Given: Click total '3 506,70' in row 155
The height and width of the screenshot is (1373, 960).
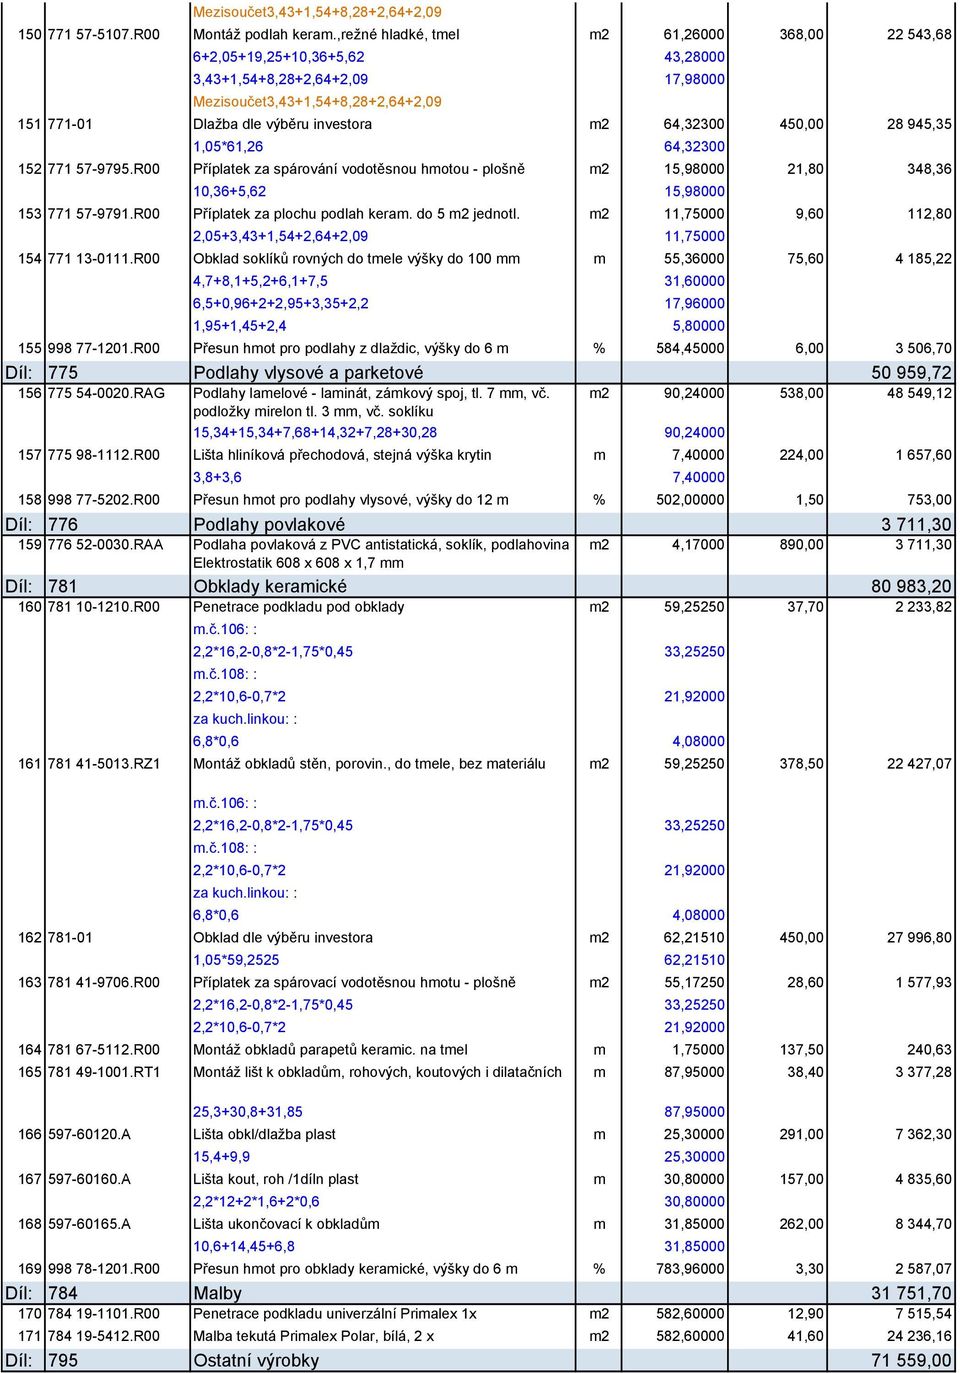Looking at the screenshot, I should [x=923, y=348].
